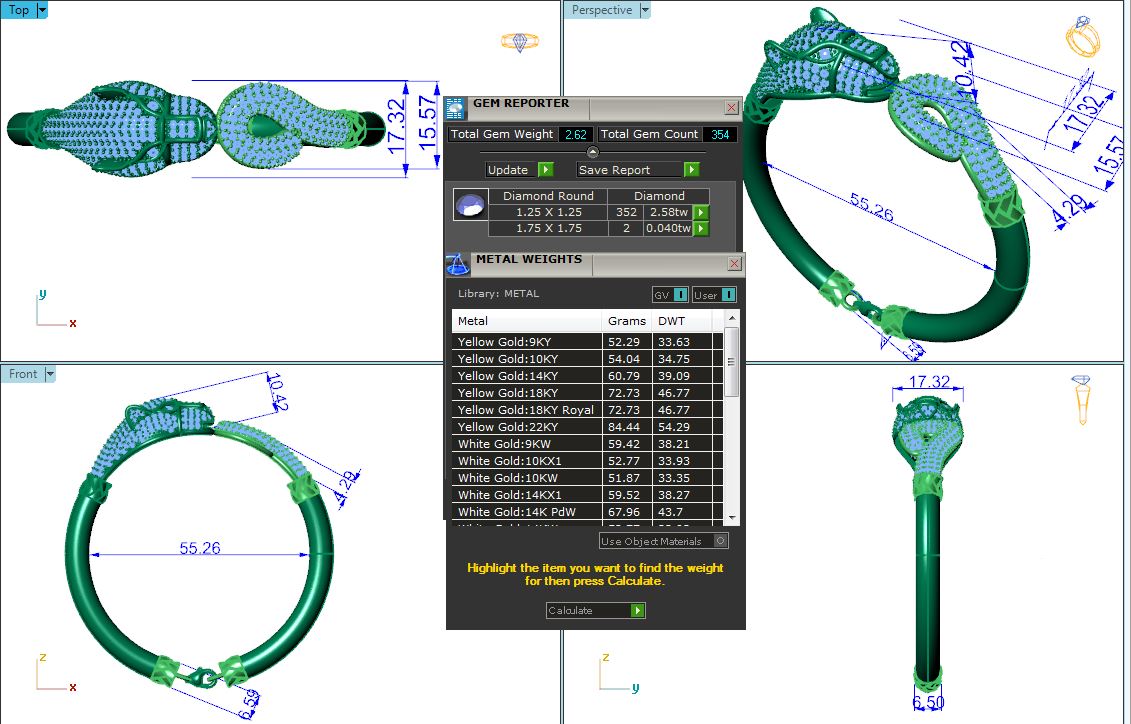Viewport: 1131px width, 724px height.
Task: Click the green arrow beside Save Report
Action: click(x=691, y=170)
